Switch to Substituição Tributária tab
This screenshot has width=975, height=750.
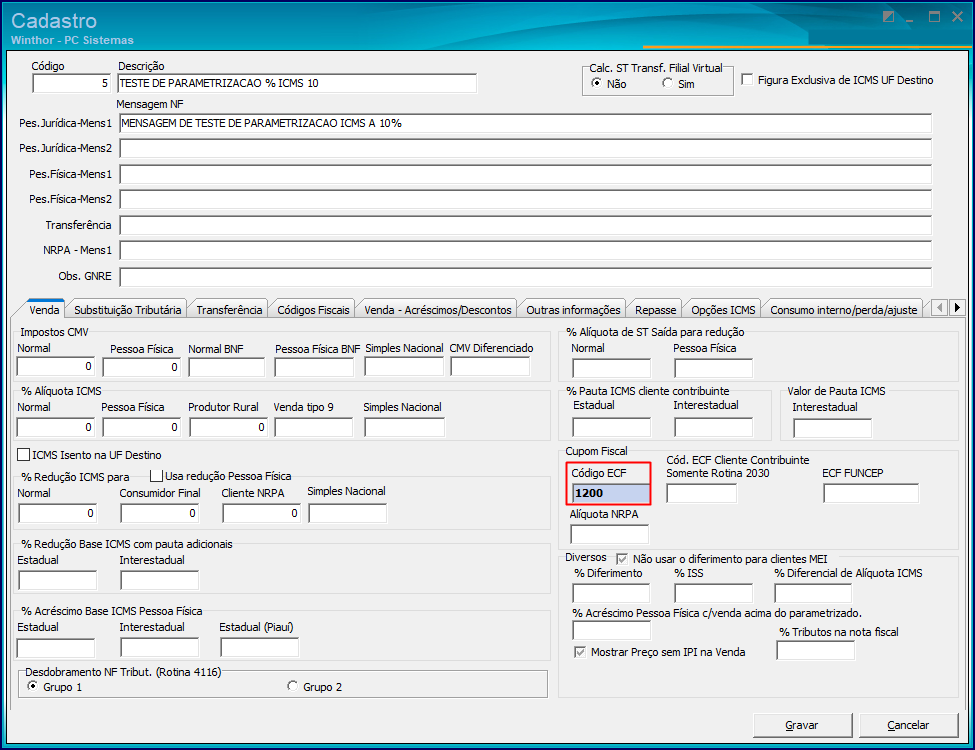point(127,309)
